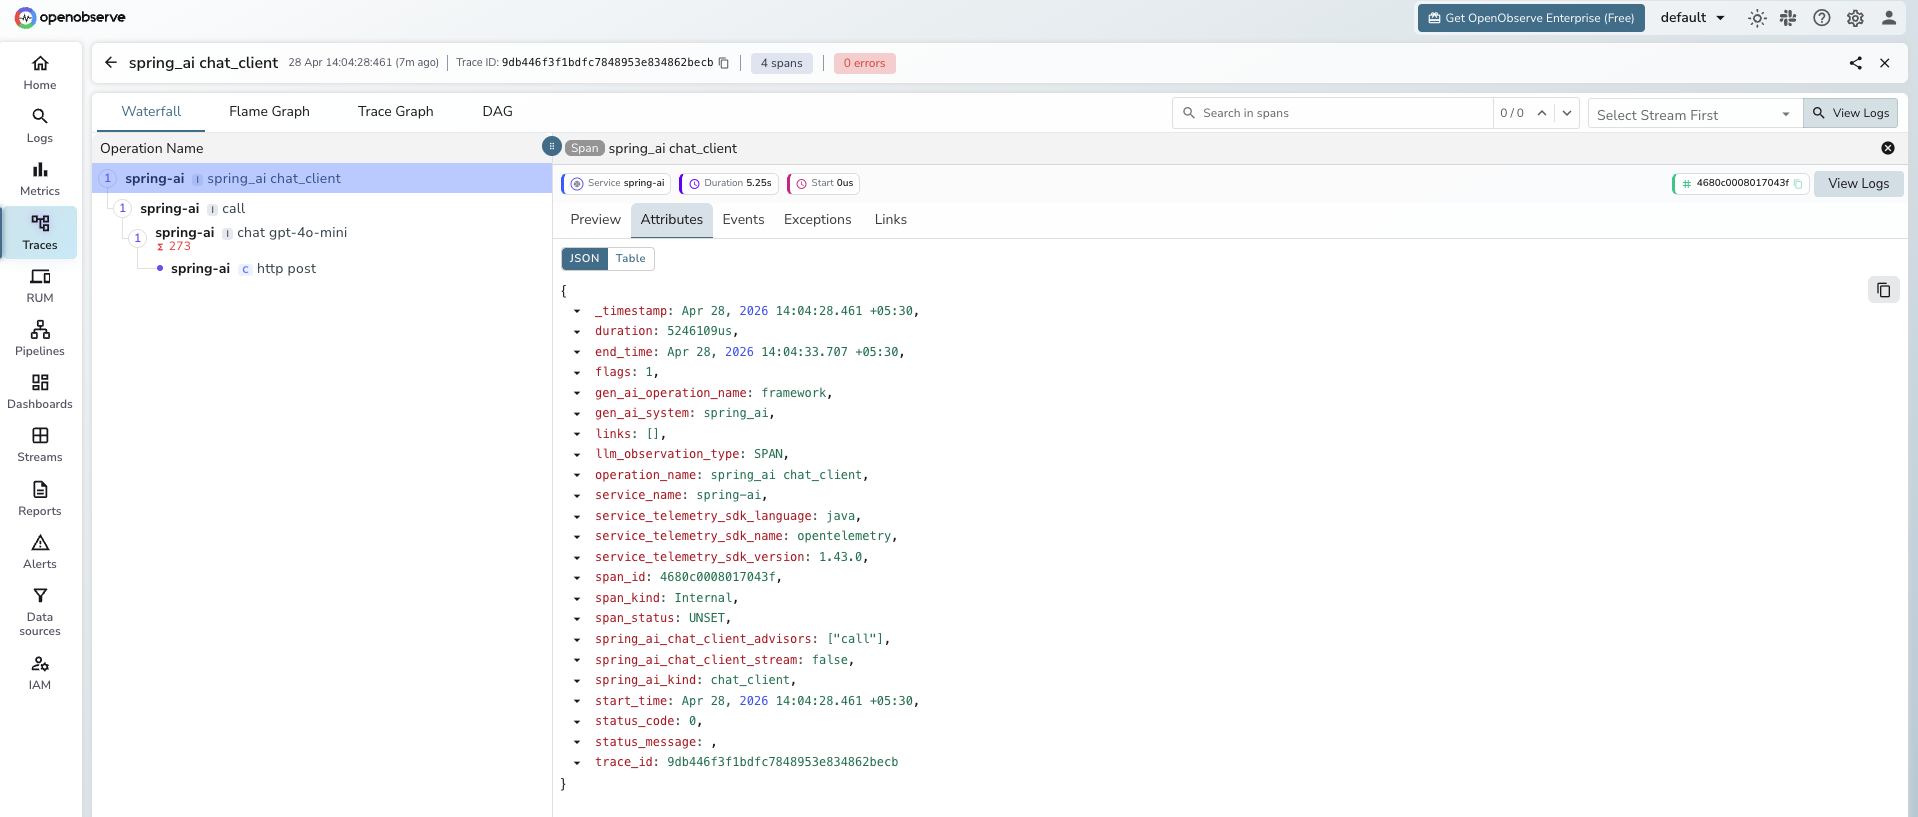The height and width of the screenshot is (817, 1918).
Task: Open Metrics in the sidebar
Action: pyautogui.click(x=40, y=179)
